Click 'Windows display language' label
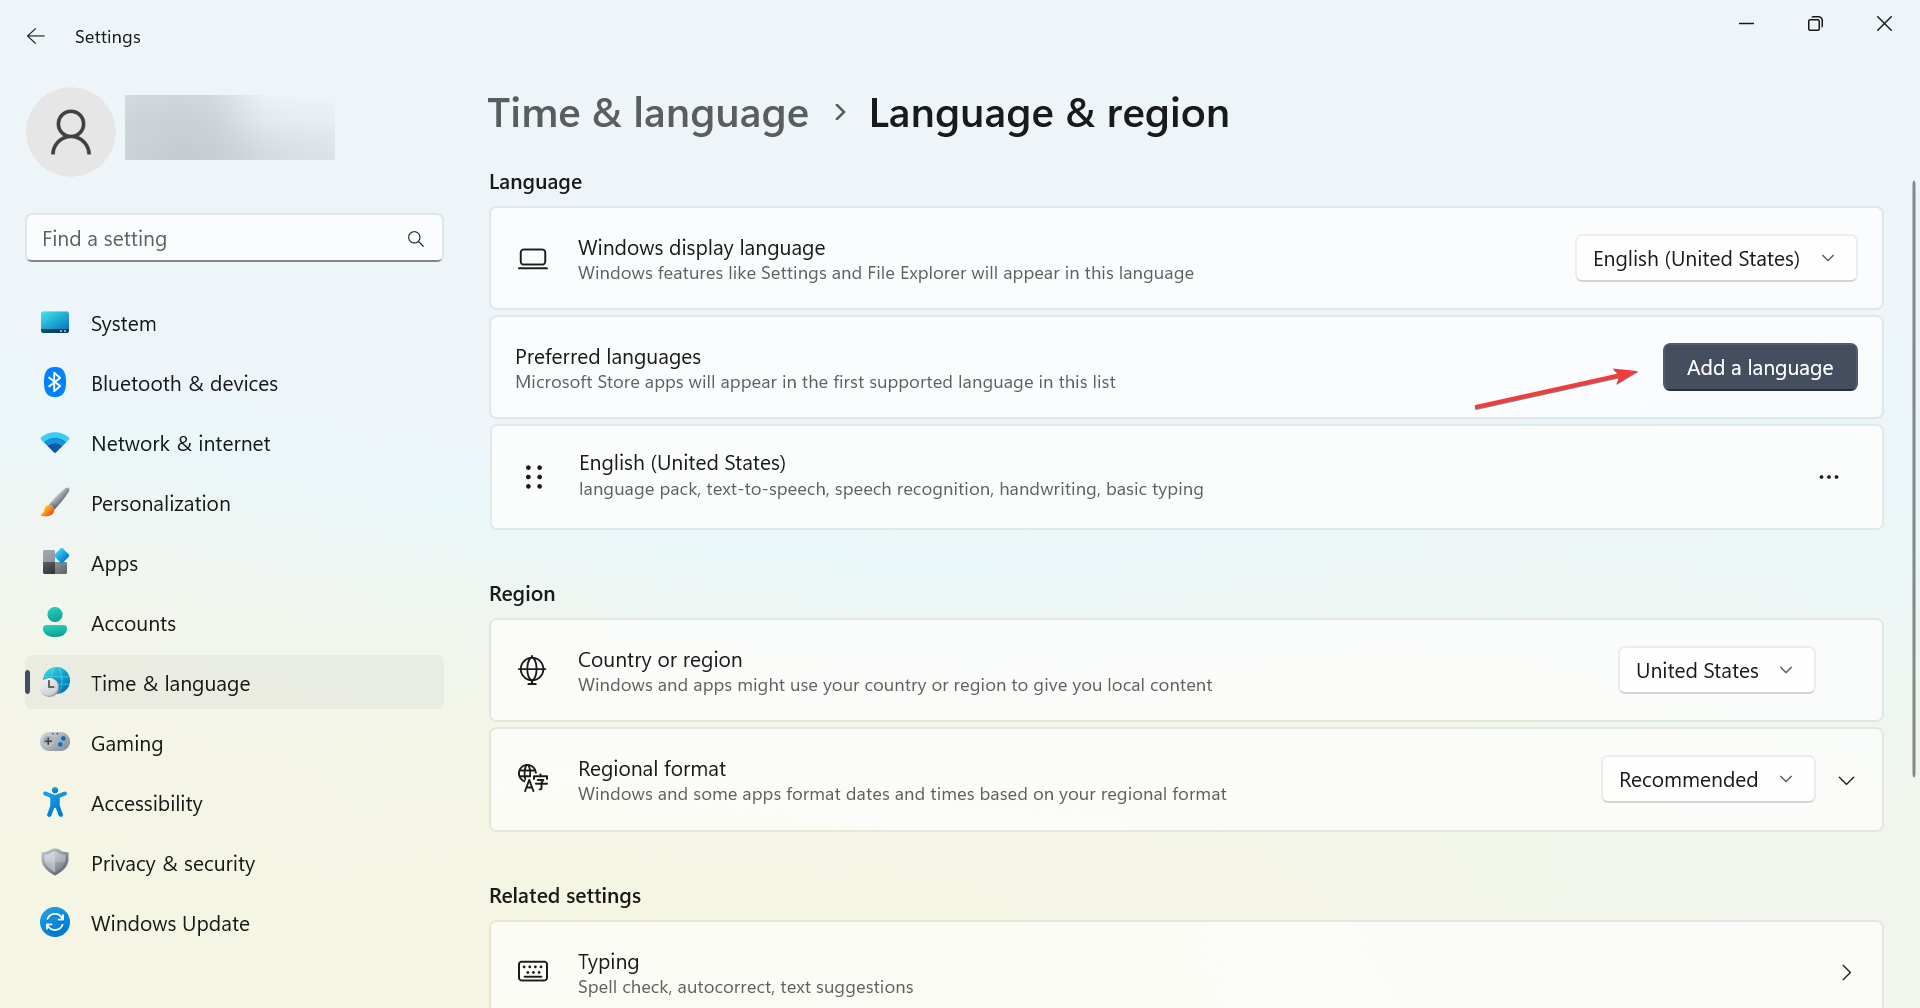The image size is (1920, 1008). (x=701, y=247)
